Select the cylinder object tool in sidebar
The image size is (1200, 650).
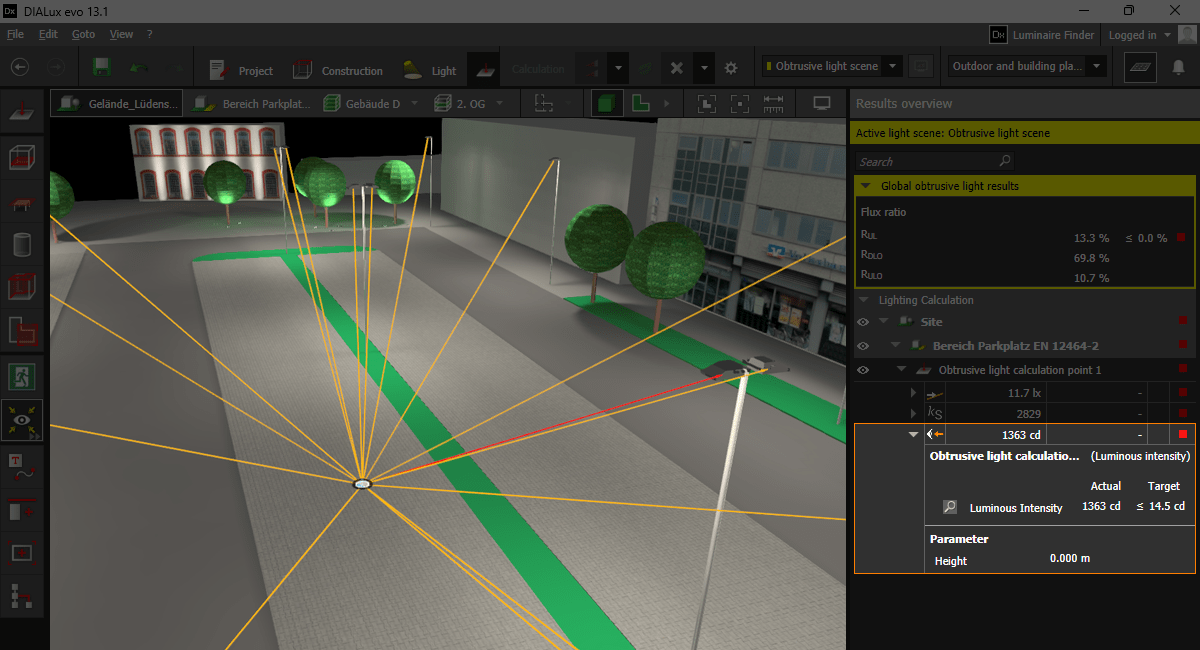[21, 245]
